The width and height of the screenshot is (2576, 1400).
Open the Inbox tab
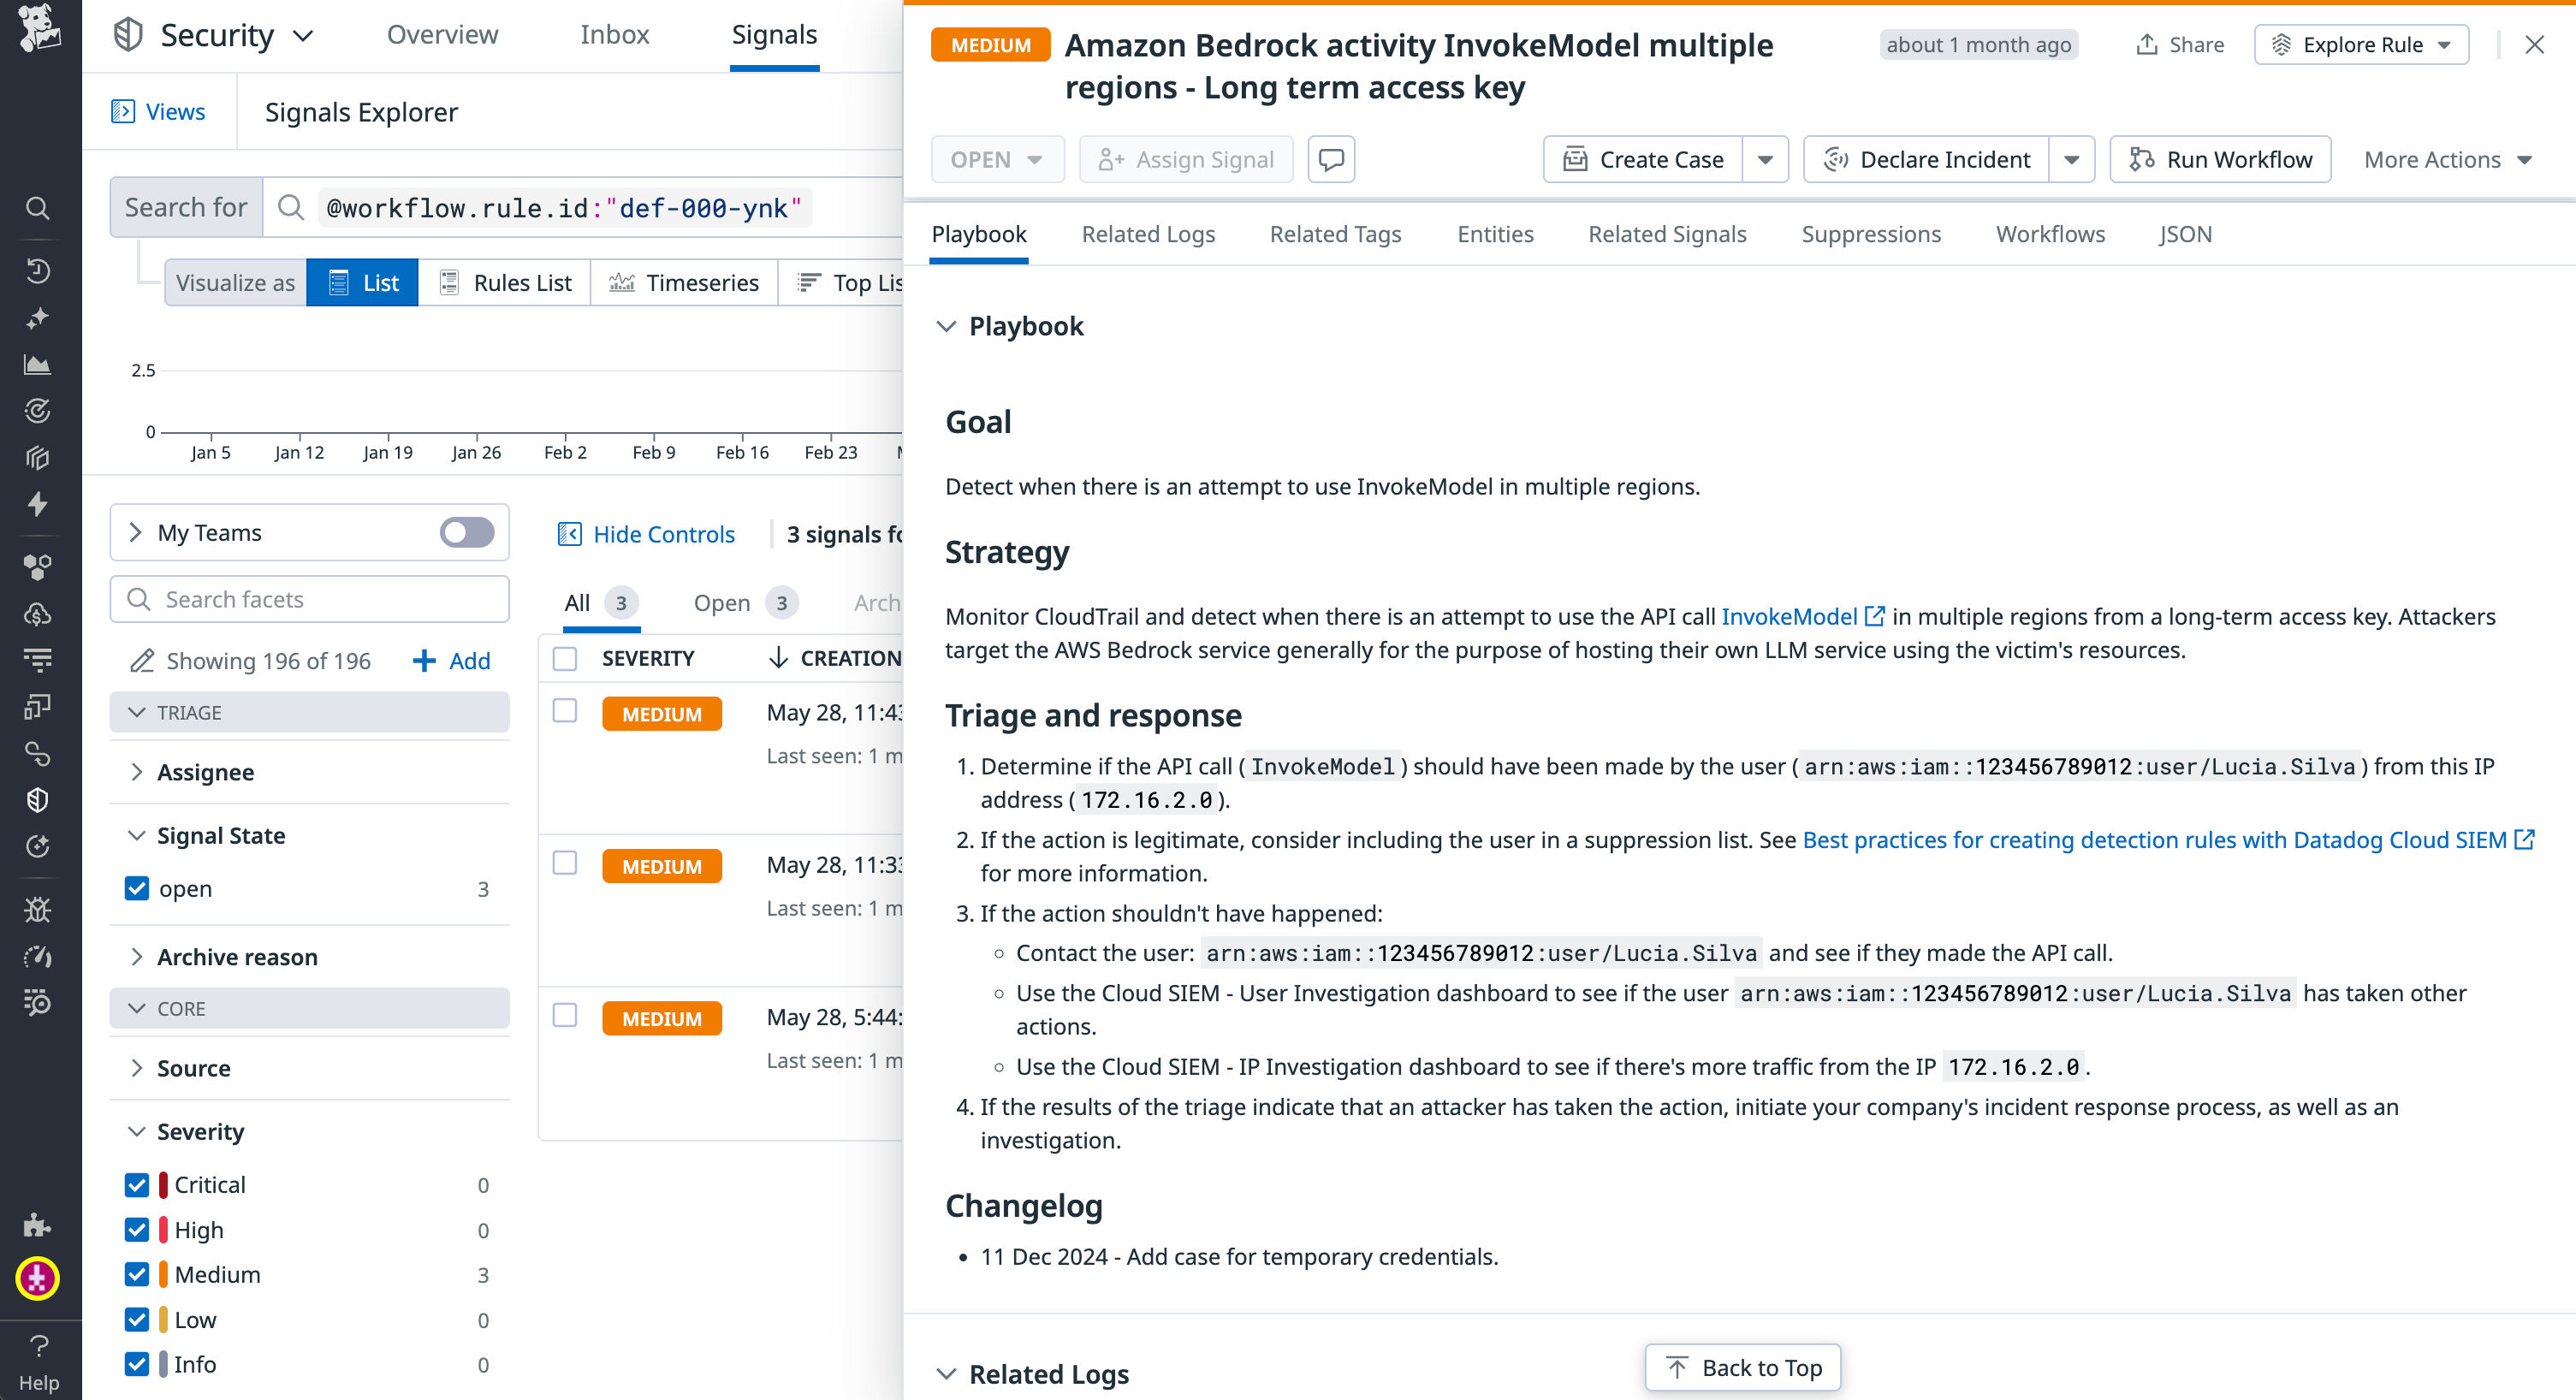click(614, 34)
